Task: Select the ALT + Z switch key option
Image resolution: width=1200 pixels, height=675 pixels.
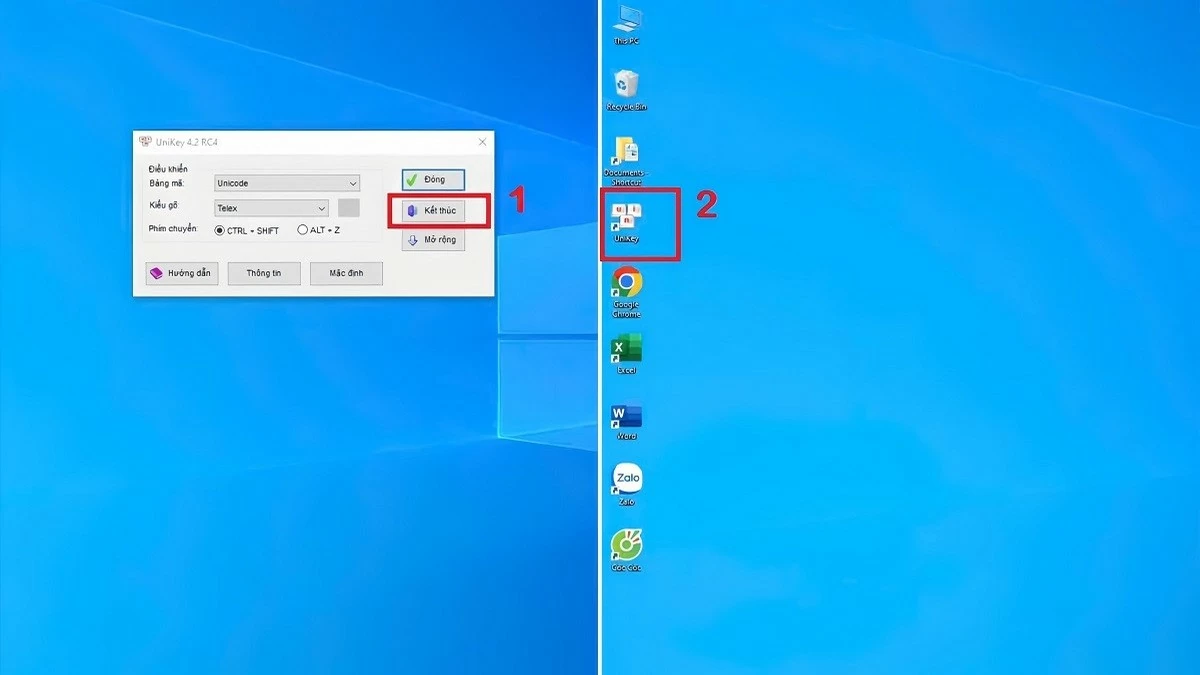Action: coord(303,229)
